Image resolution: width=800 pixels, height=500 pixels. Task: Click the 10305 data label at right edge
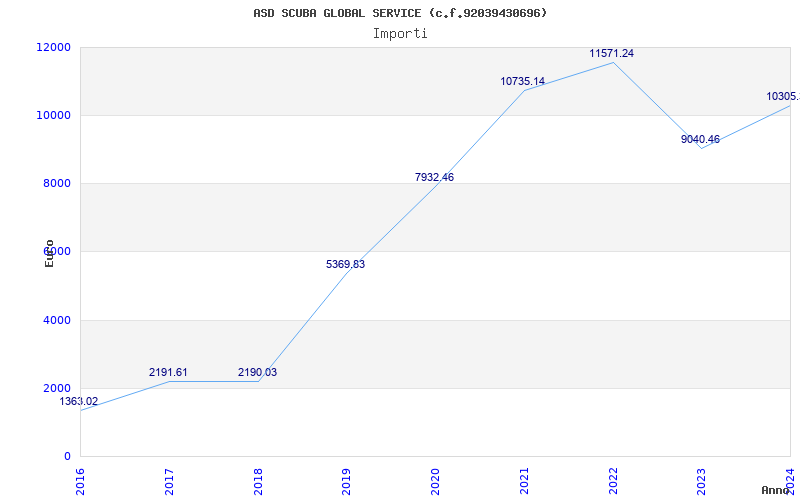[783, 96]
